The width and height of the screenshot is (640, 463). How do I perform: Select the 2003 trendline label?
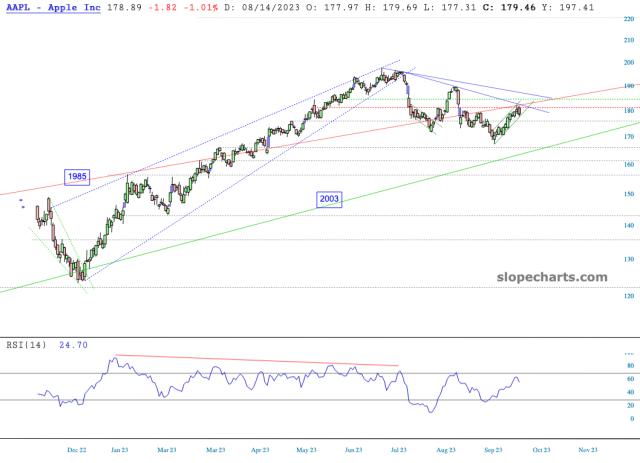point(329,199)
